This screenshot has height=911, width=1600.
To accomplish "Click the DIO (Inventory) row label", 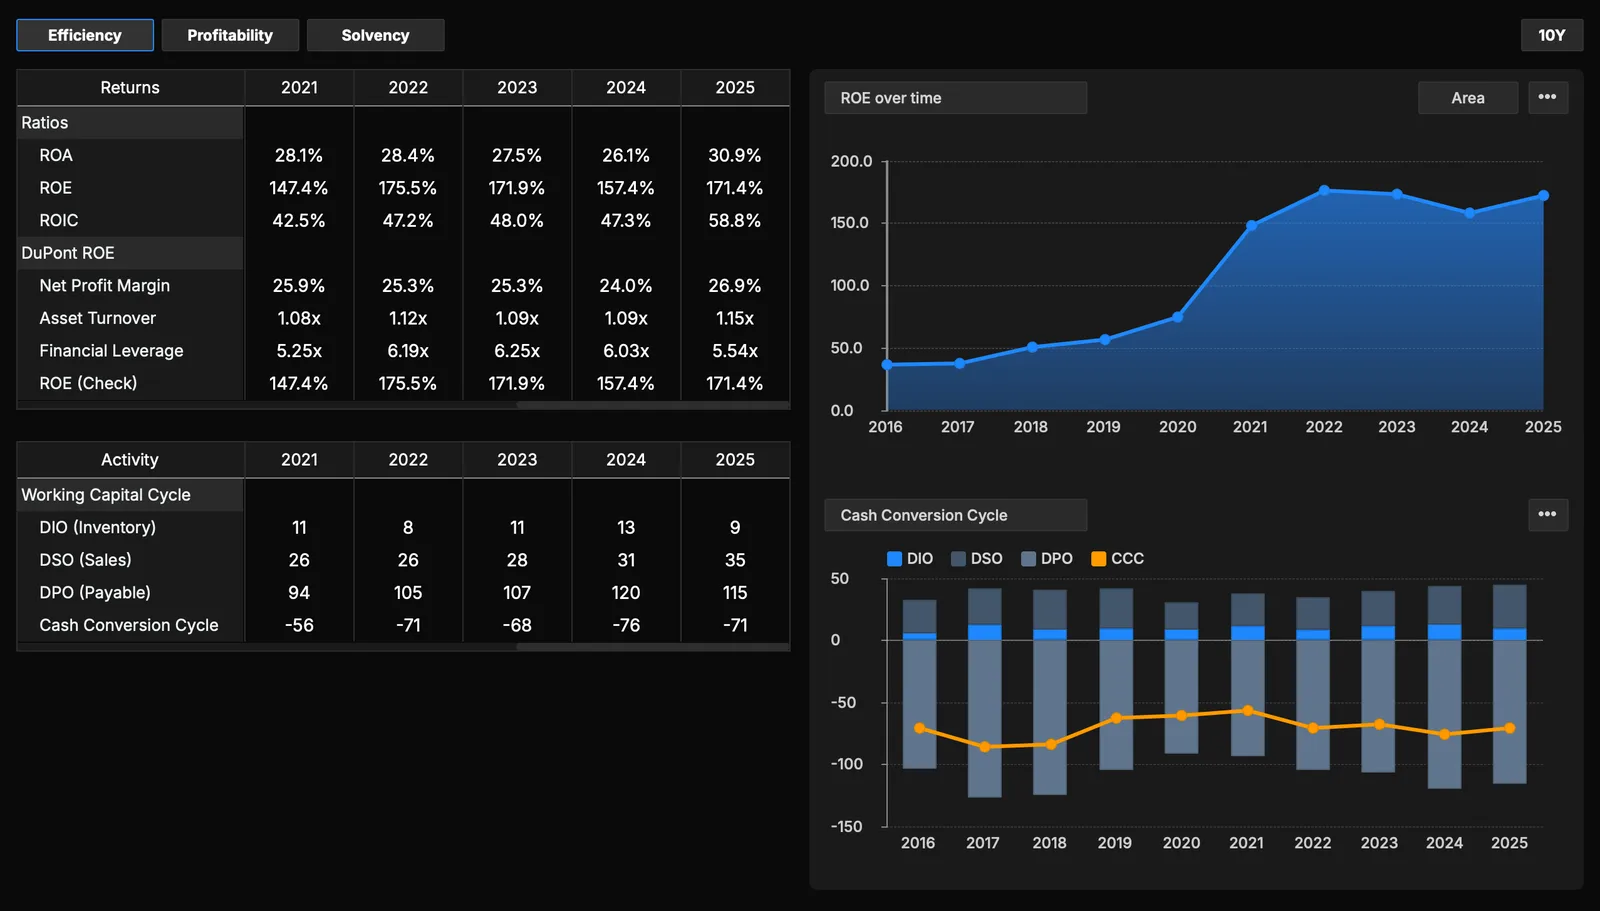I will click(x=98, y=527).
